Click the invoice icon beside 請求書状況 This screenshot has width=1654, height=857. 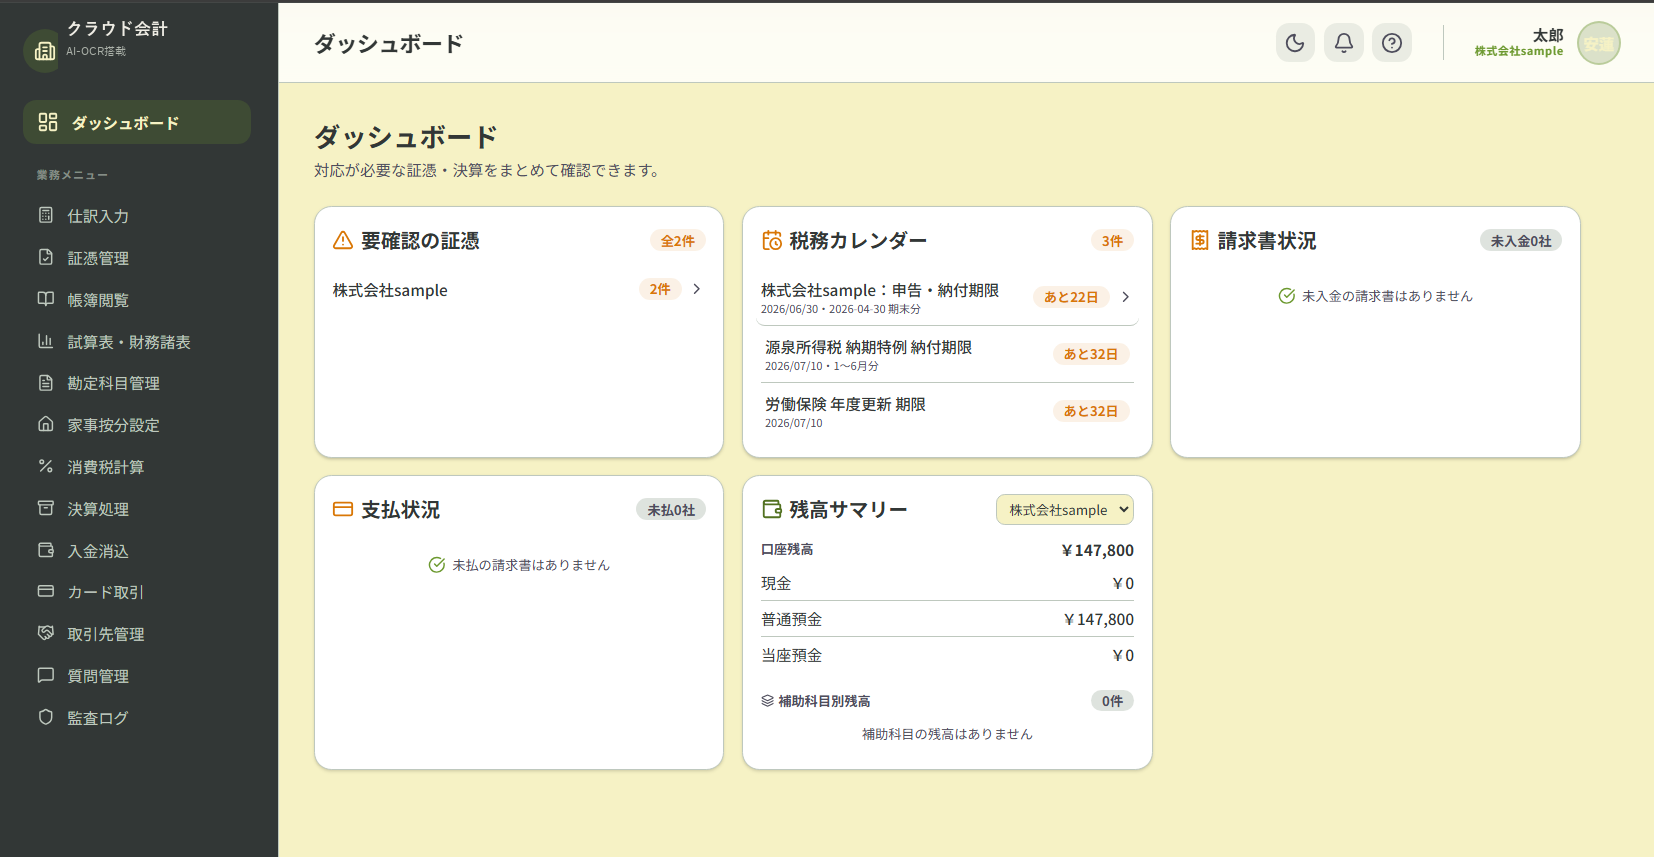(x=1200, y=240)
